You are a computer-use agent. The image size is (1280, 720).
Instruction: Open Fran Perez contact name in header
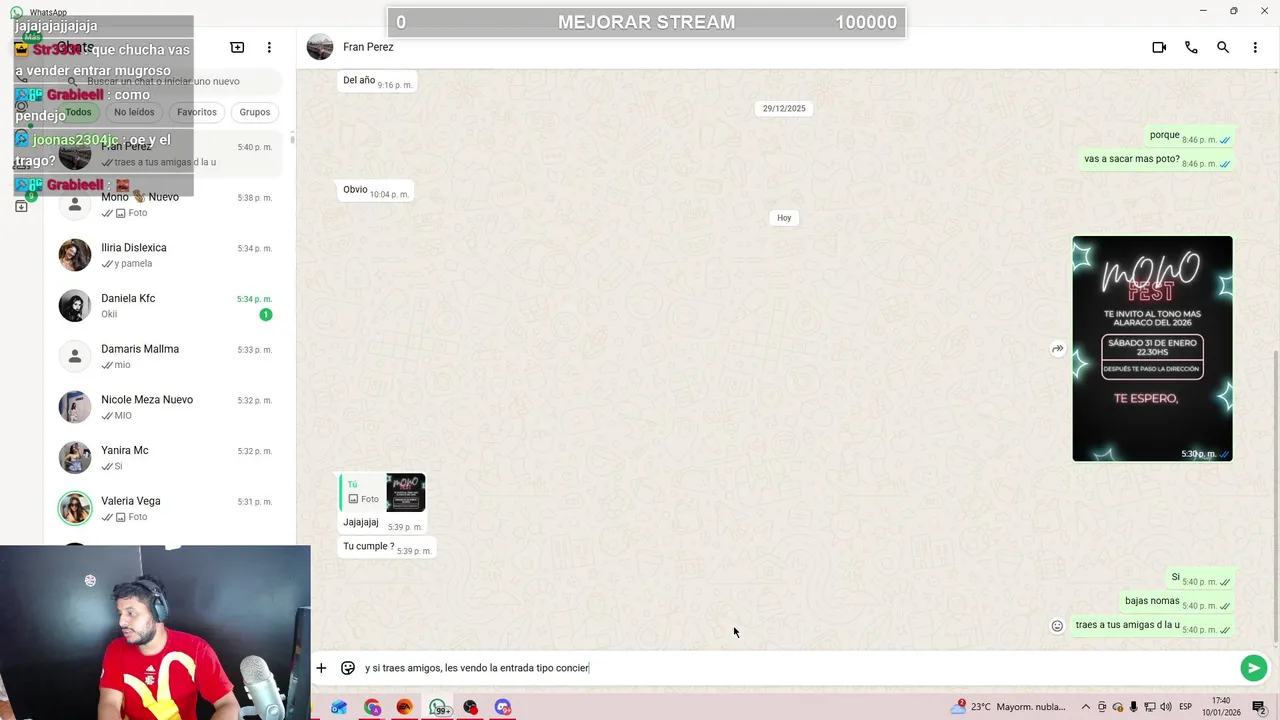[x=368, y=47]
